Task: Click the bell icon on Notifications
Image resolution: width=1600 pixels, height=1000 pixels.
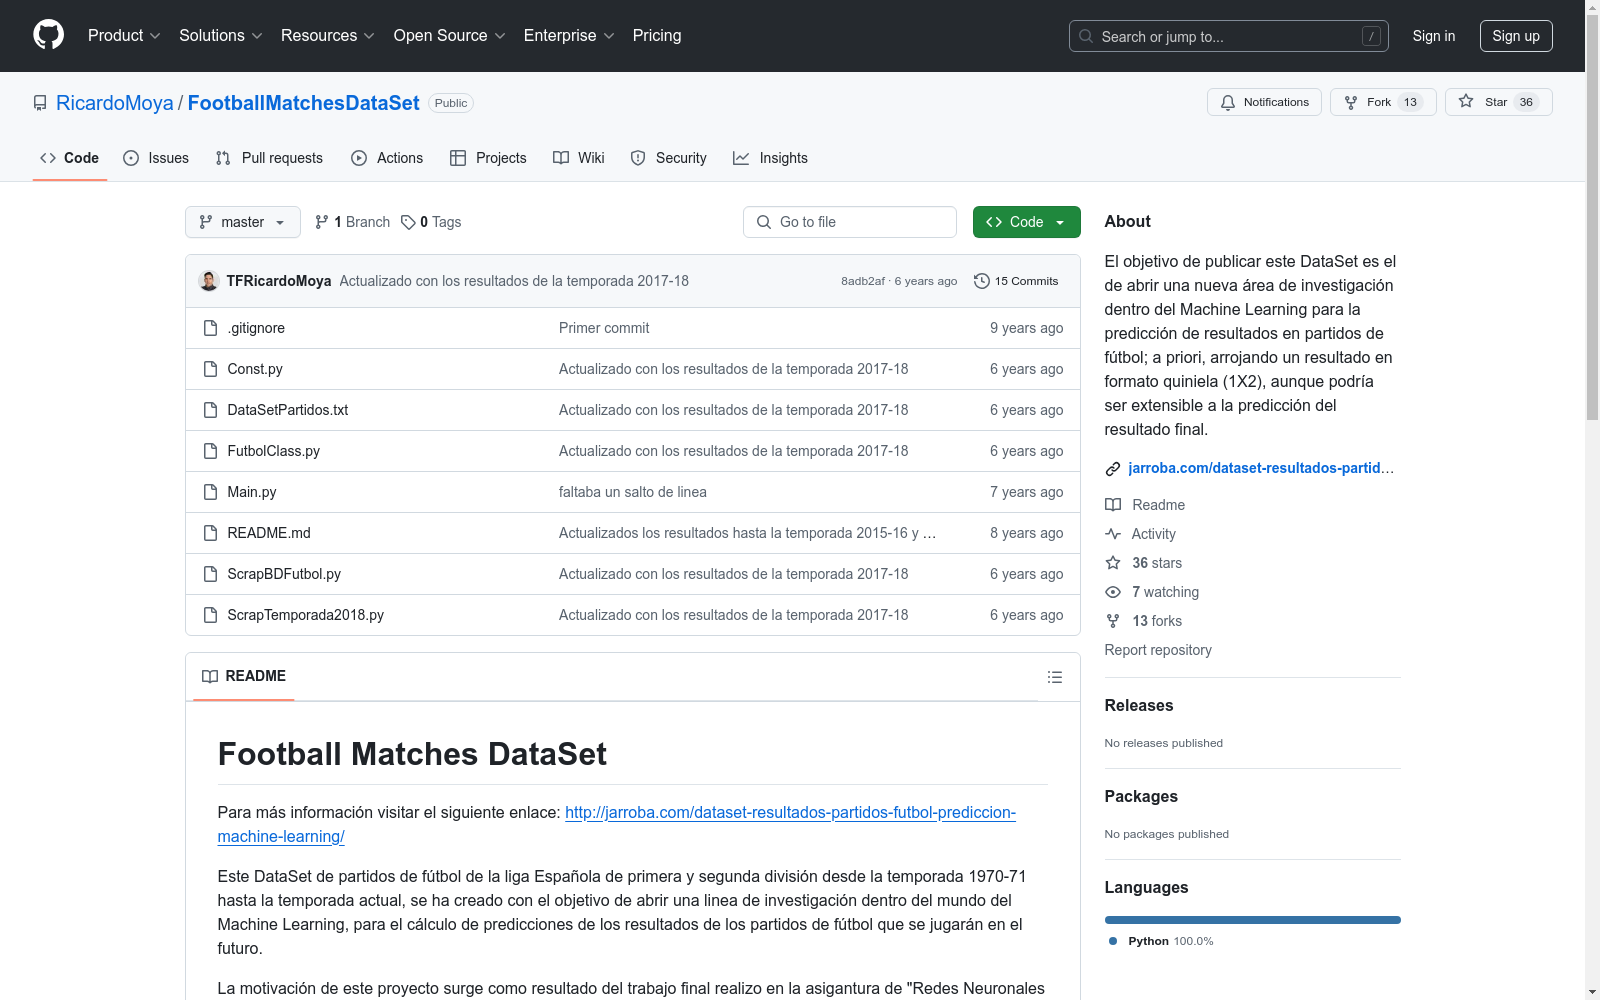Action: click(x=1228, y=102)
